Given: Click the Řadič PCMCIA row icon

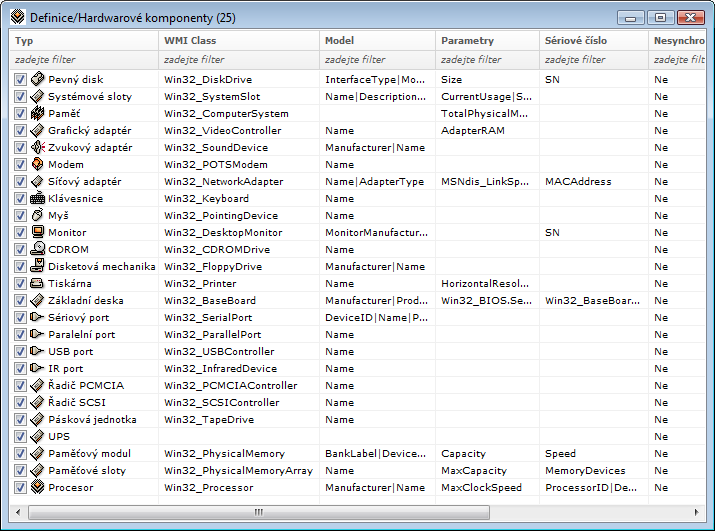Looking at the screenshot, I should coord(37,385).
